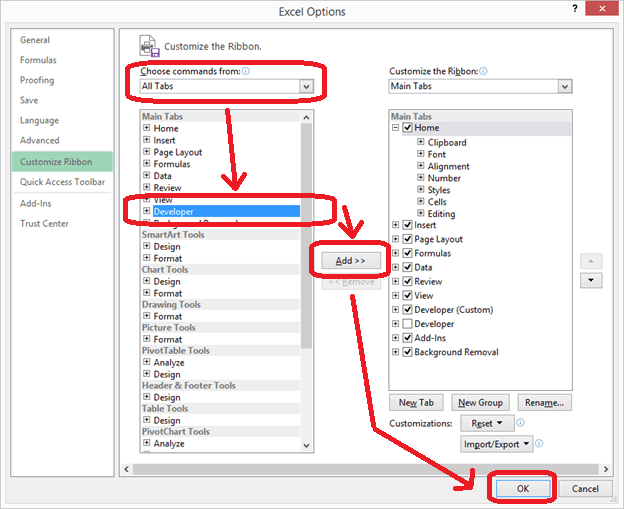Image resolution: width=624 pixels, height=509 pixels.
Task: Uncheck the Insert tab checkbox
Action: pos(407,225)
